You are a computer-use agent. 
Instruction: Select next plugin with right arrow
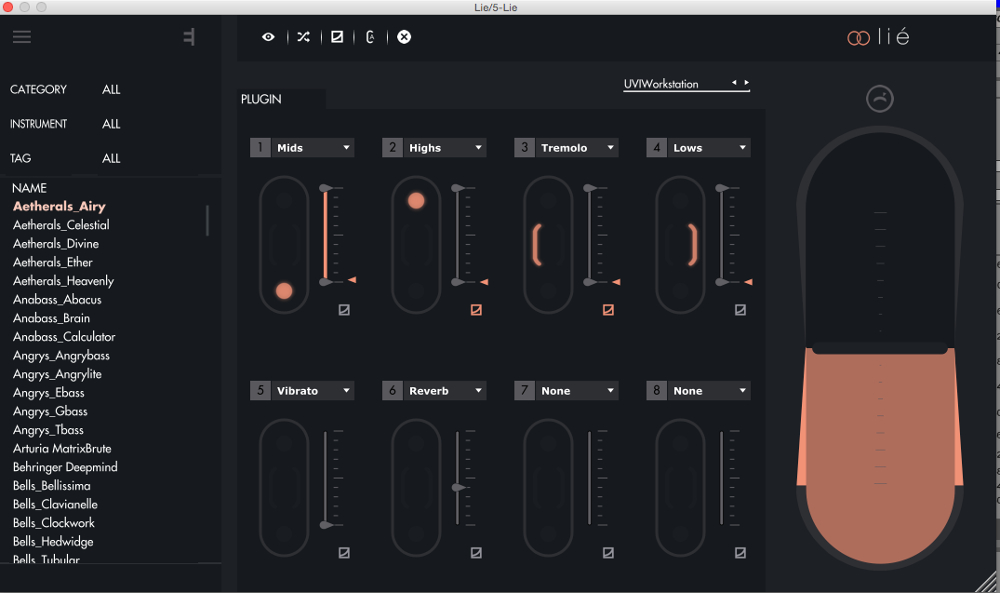746,82
